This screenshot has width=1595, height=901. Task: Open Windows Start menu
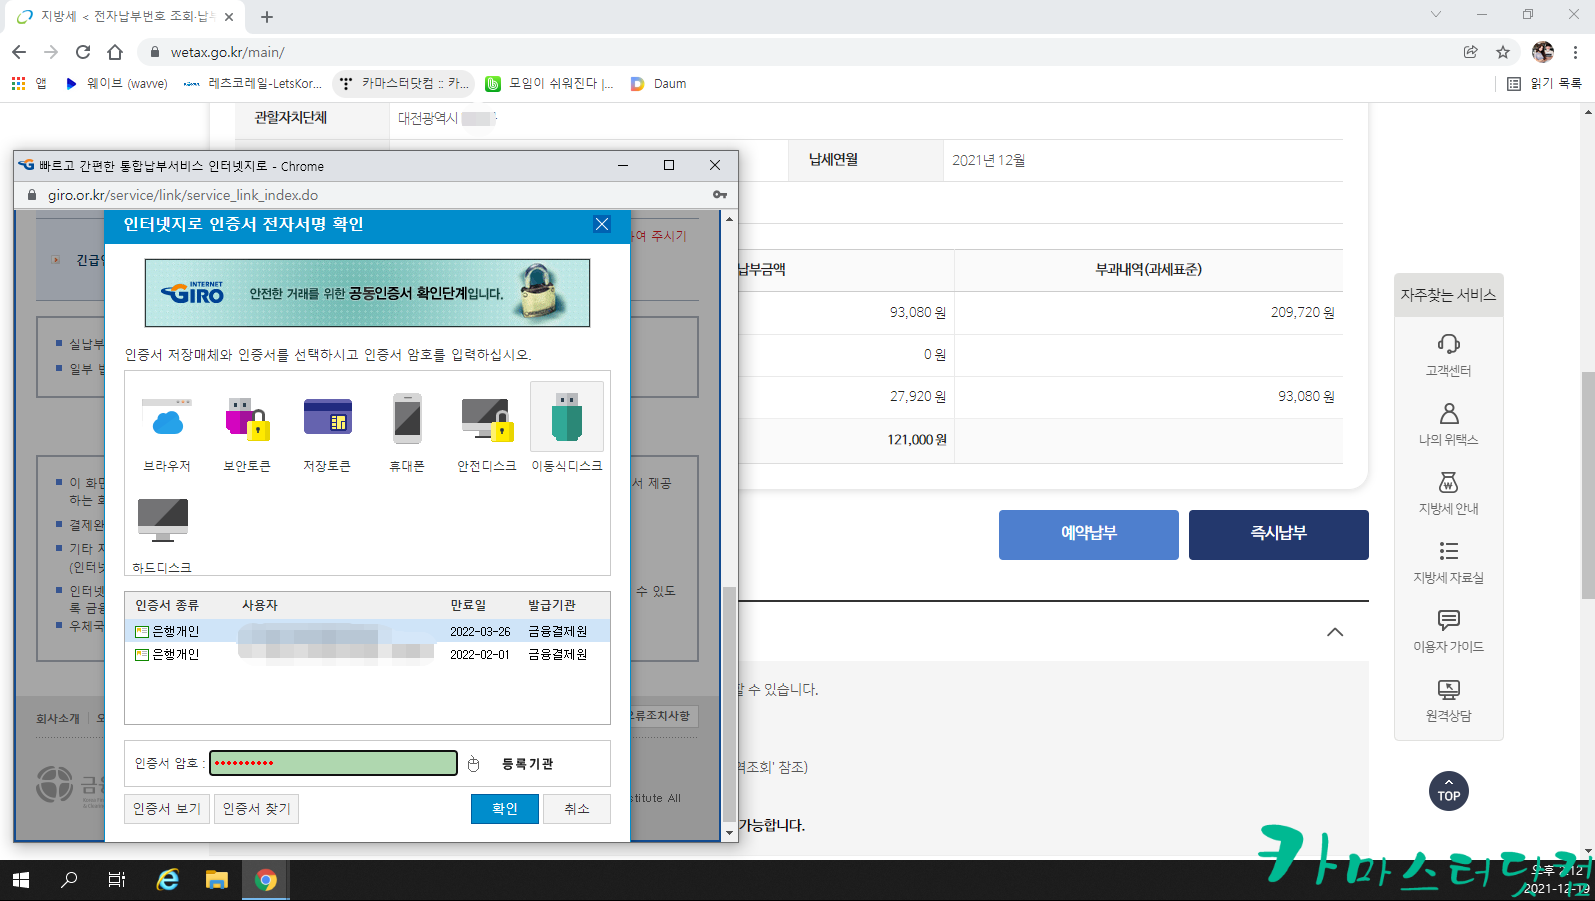pyautogui.click(x=21, y=880)
